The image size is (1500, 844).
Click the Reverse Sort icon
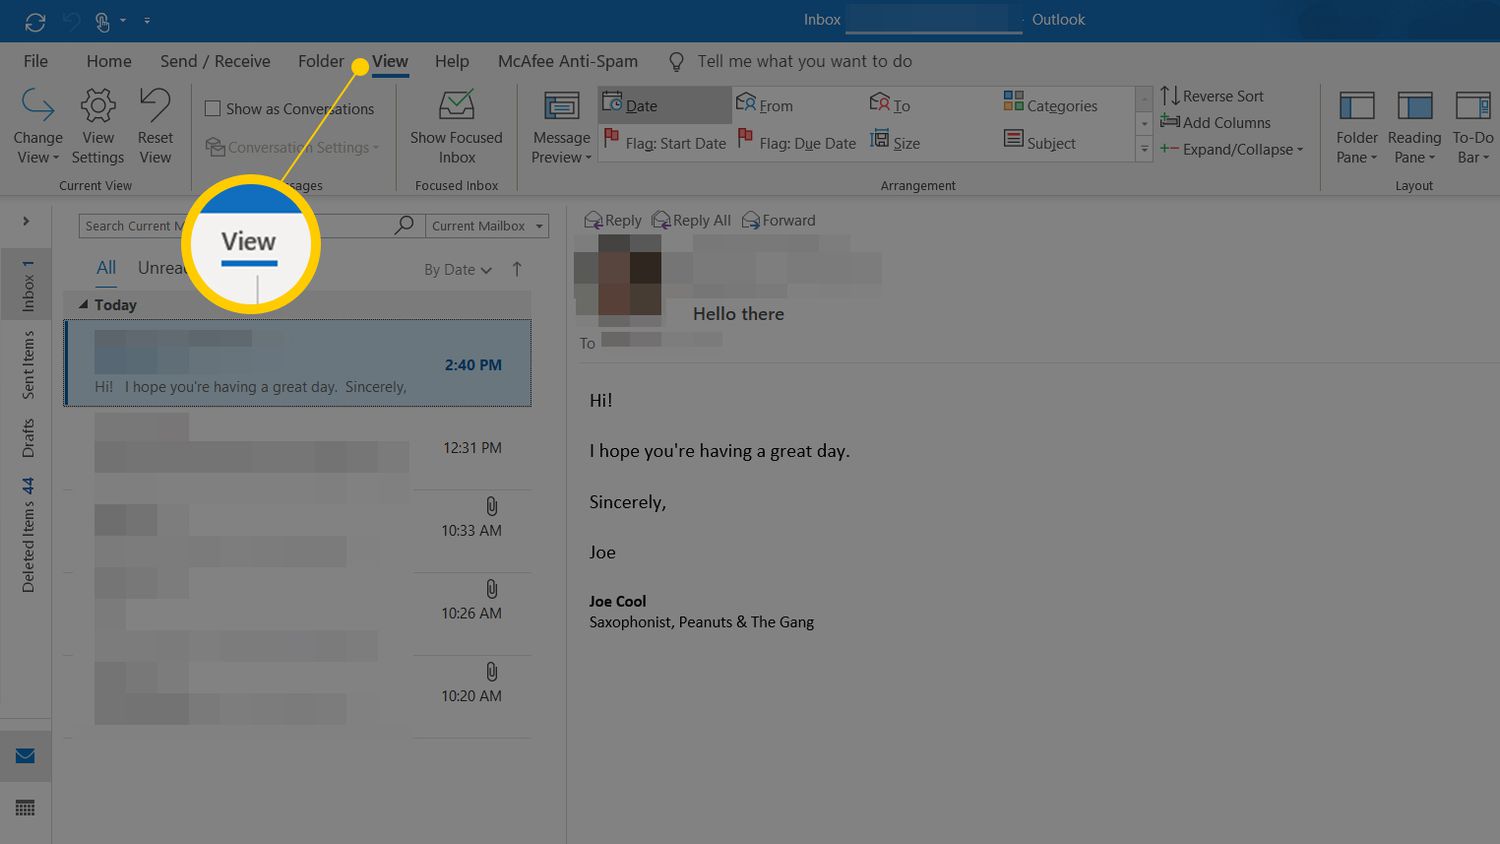pyautogui.click(x=1172, y=95)
